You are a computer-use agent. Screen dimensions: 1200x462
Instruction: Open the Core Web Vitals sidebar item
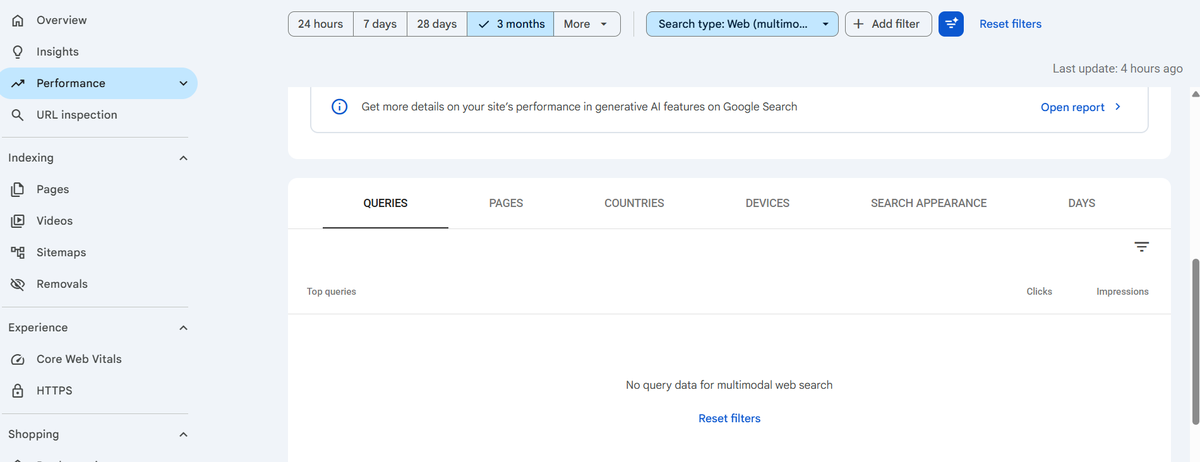click(98, 359)
